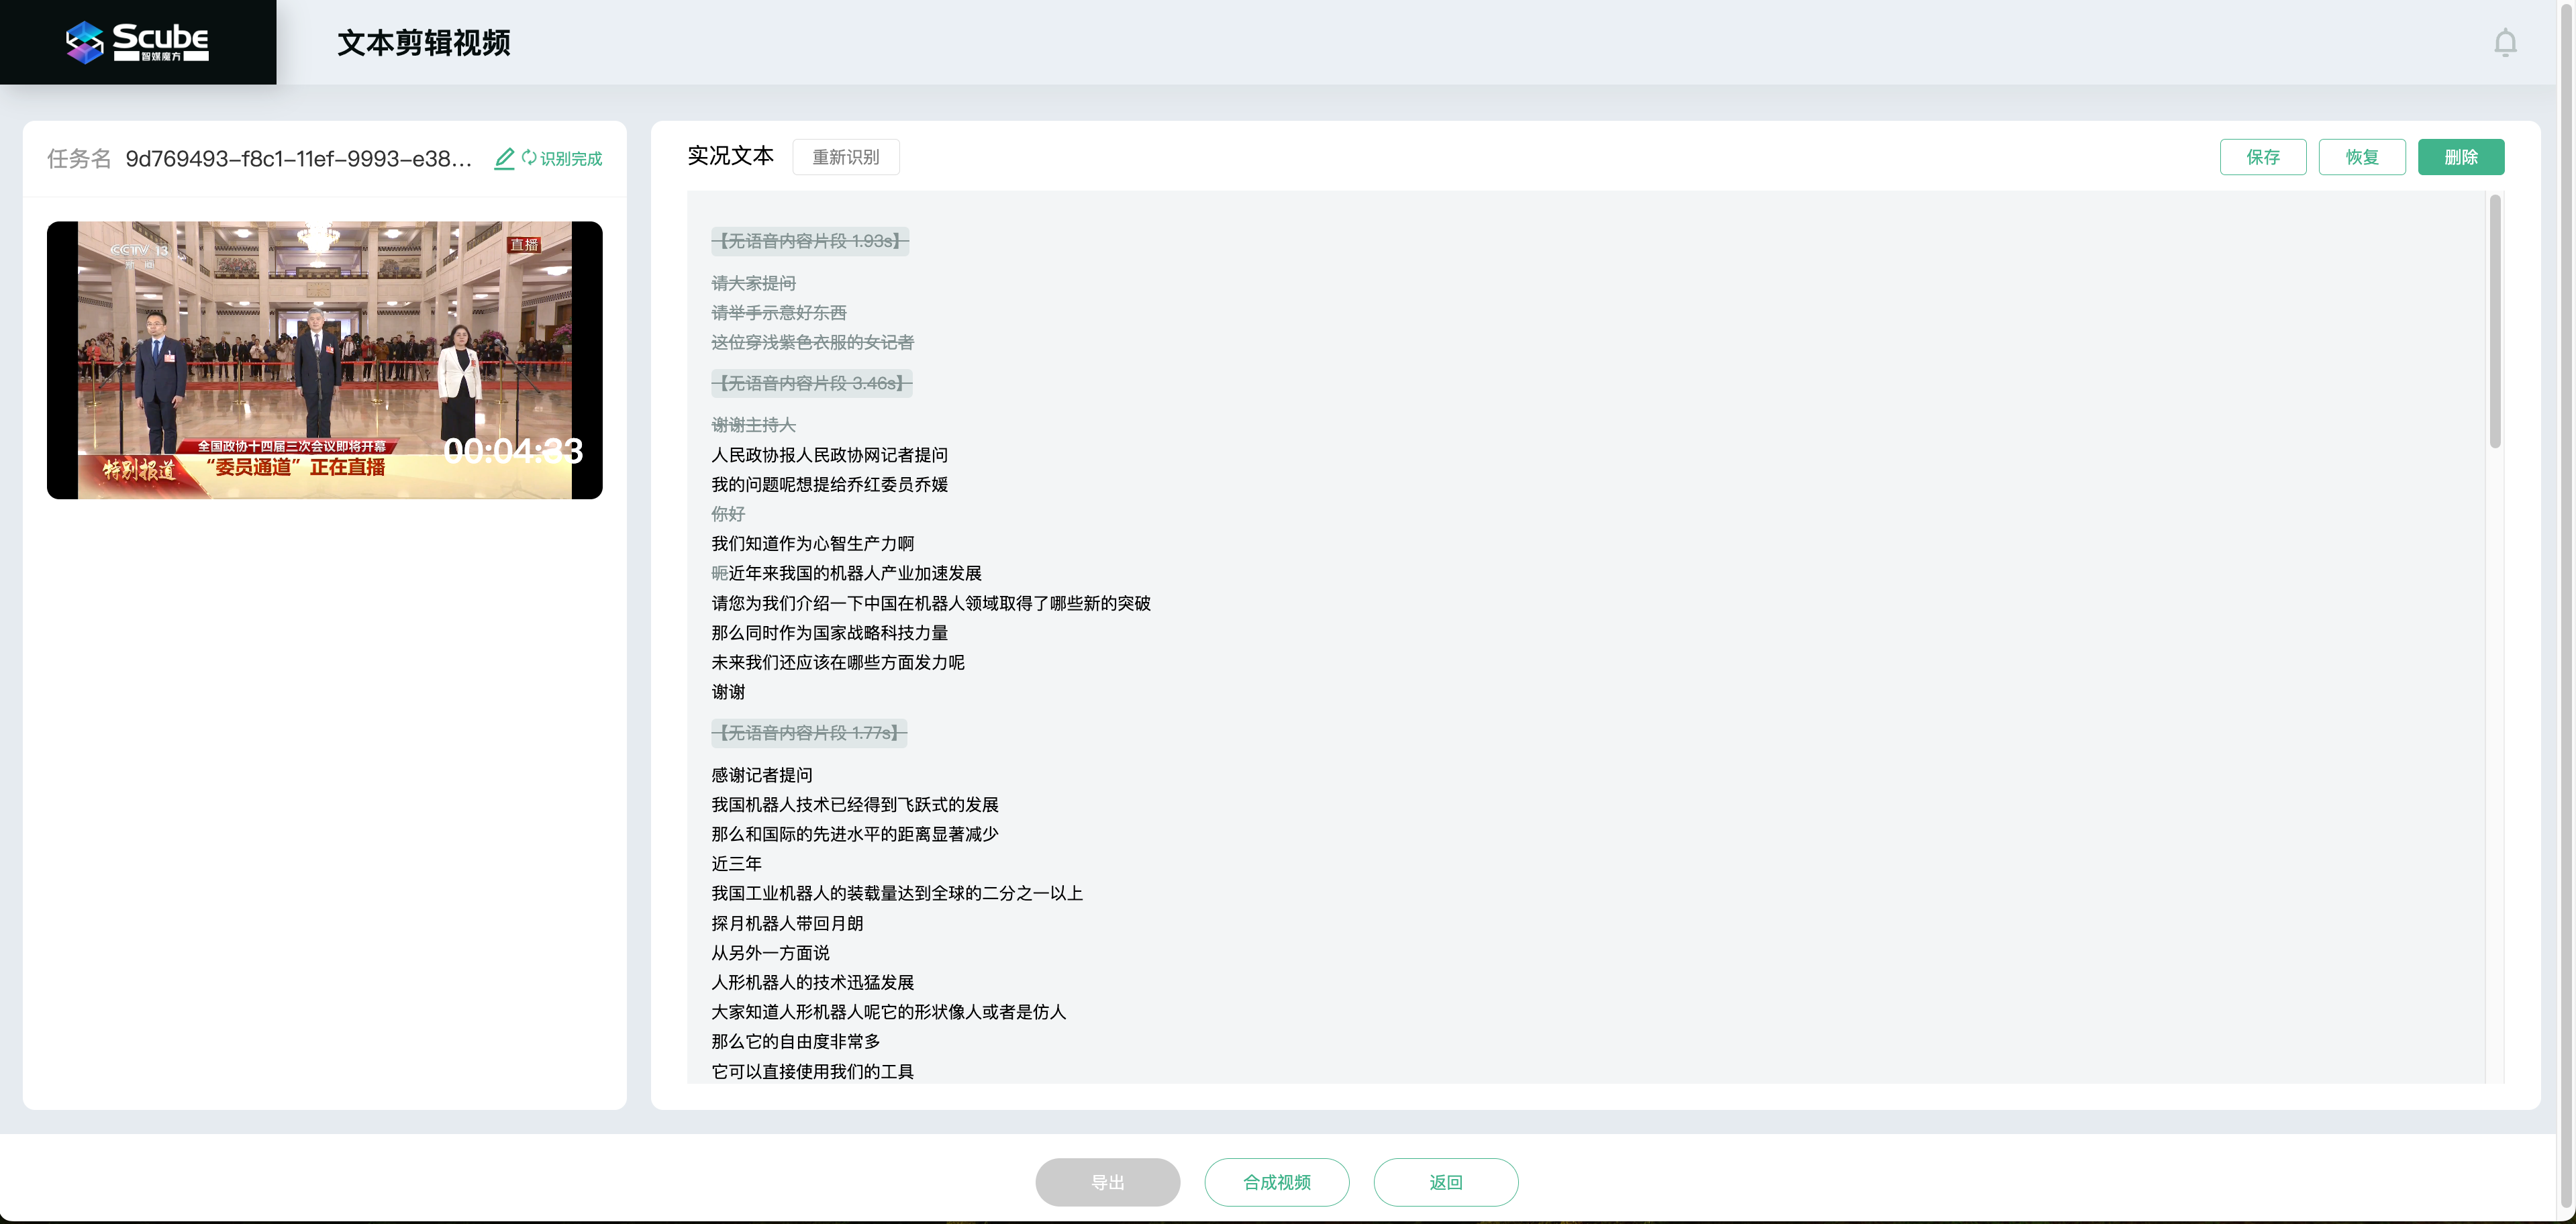Click the 合成视频 button
Screen dimensions: 2576x1224
(1276, 1182)
